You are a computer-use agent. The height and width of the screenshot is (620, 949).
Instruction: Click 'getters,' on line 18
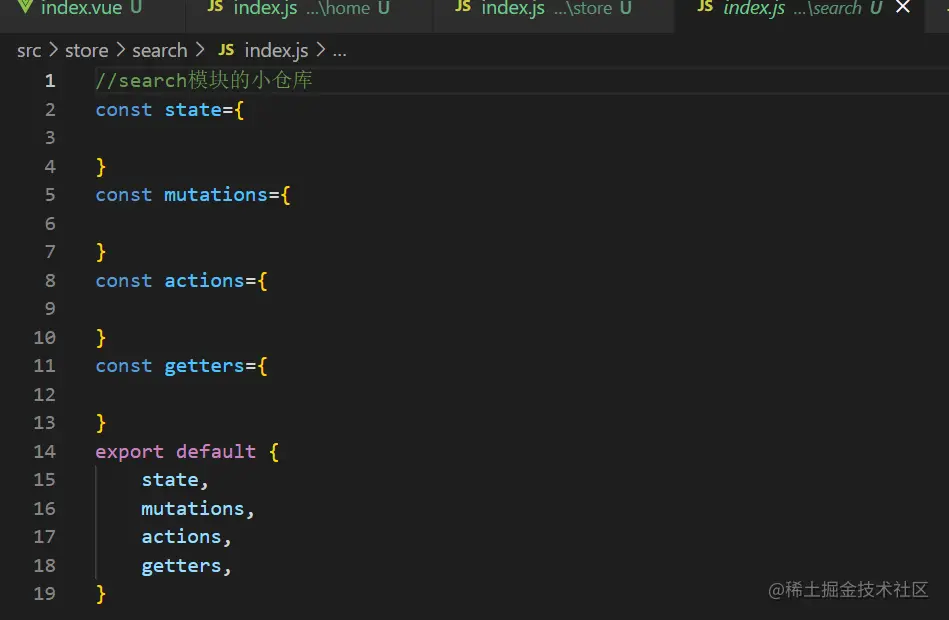(x=186, y=566)
